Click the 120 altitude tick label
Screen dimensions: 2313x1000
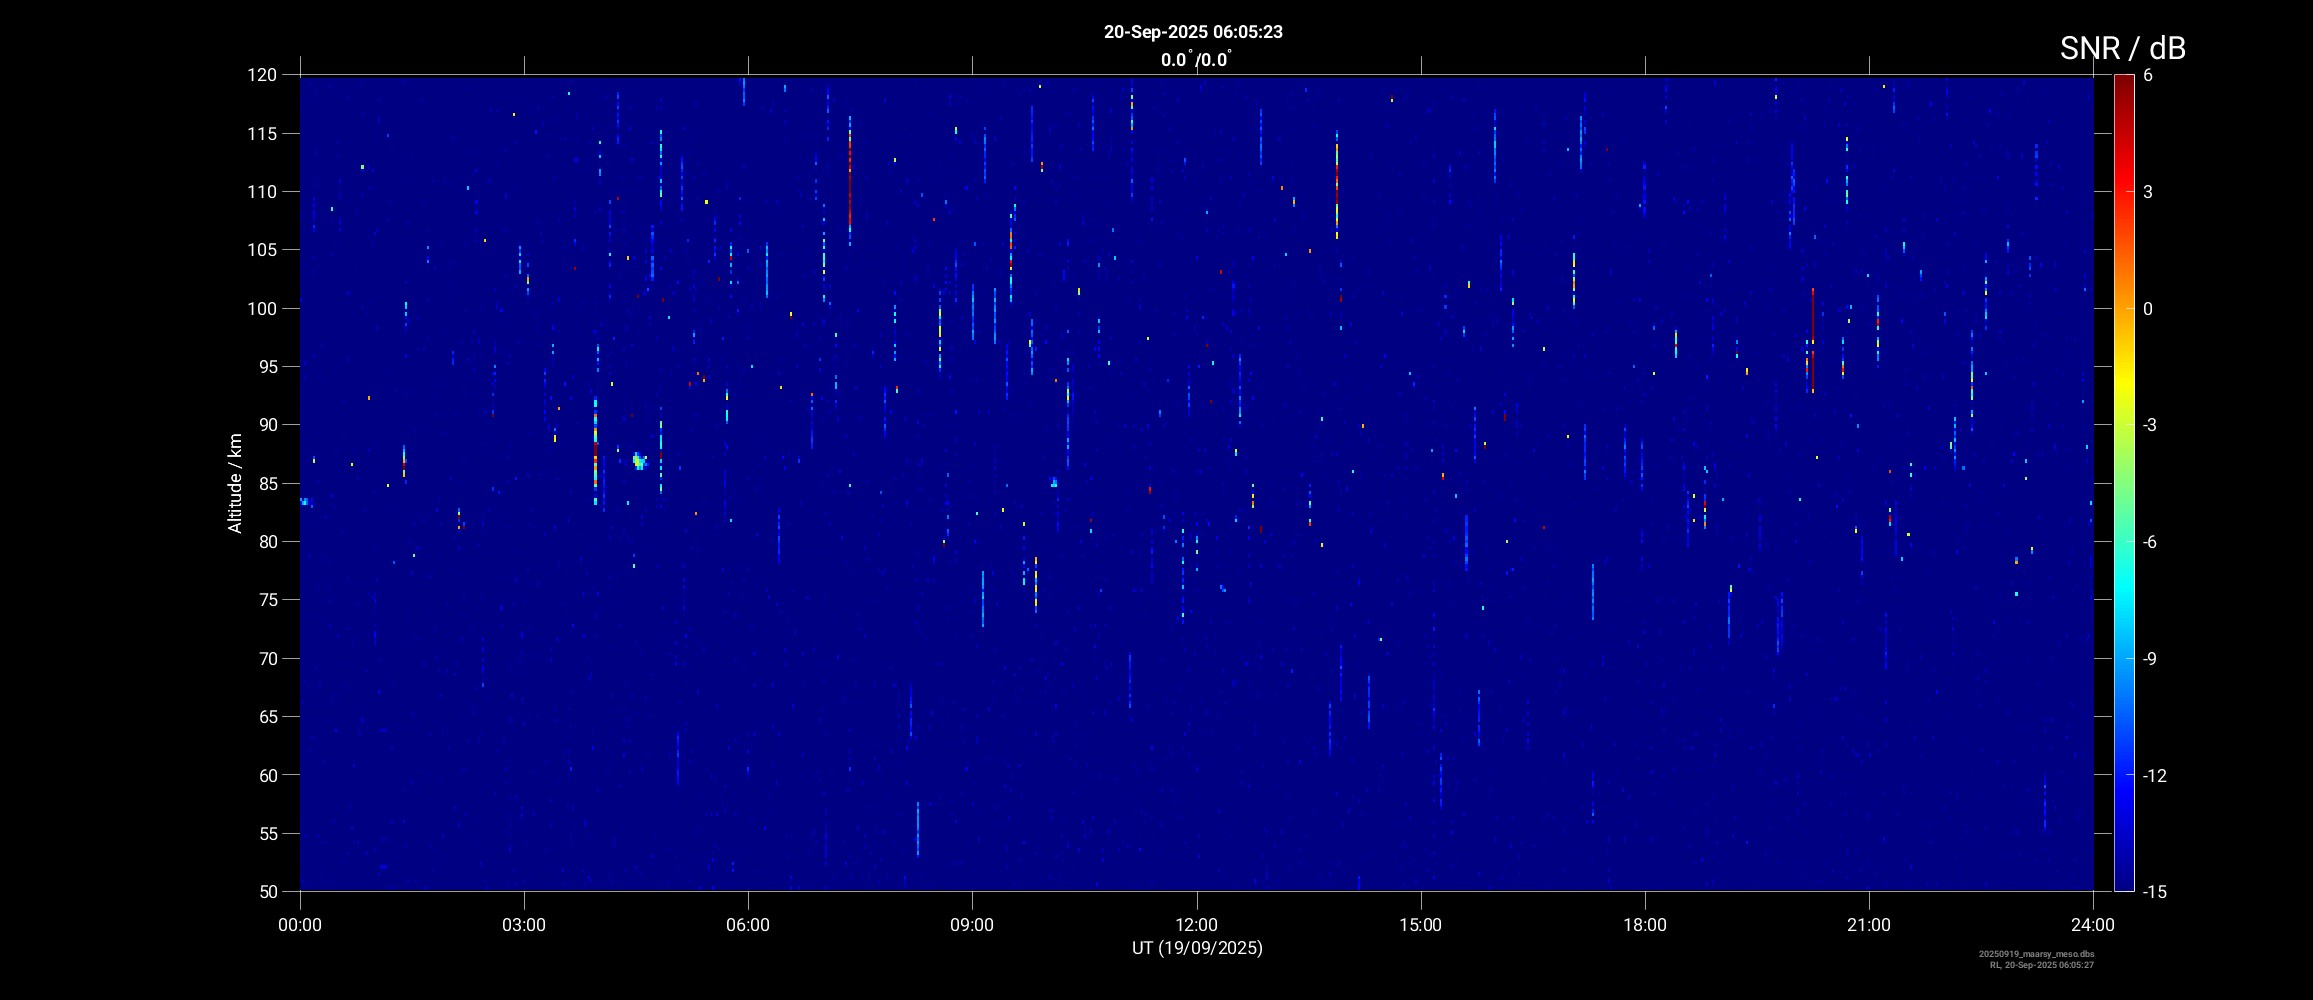click(262, 75)
